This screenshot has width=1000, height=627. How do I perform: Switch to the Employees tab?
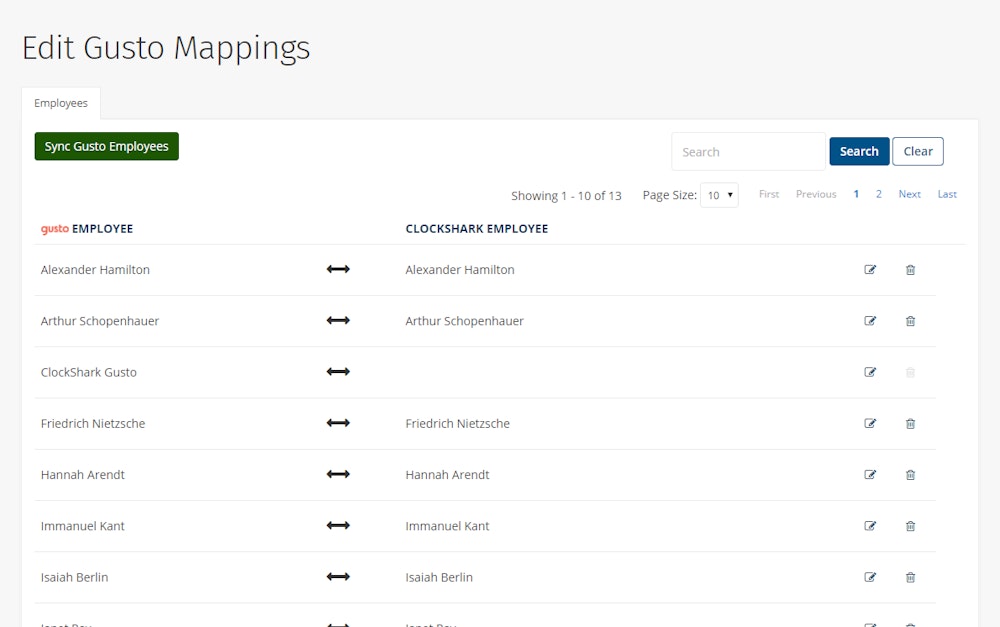[61, 103]
